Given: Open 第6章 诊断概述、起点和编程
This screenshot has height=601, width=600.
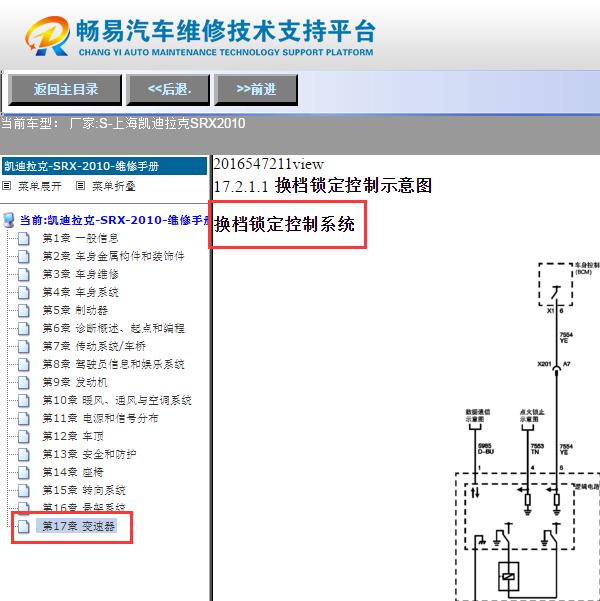Looking at the screenshot, I should pyautogui.click(x=113, y=328).
